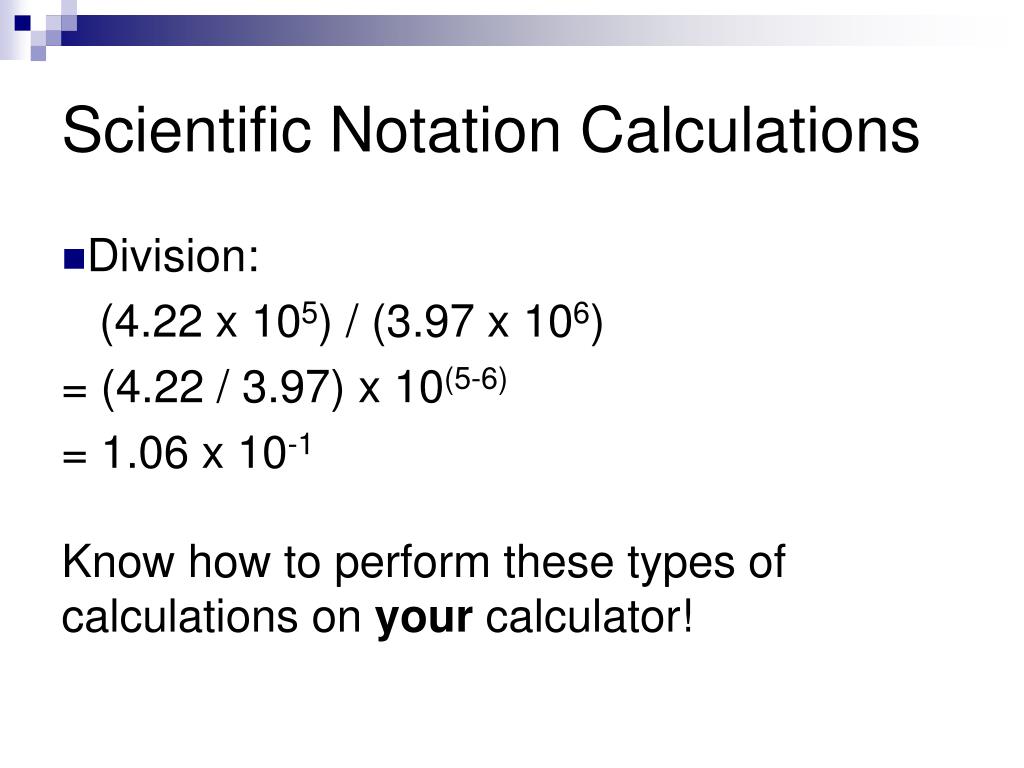Click the bold word your
Viewport: 1024px width, 768px height.
[423, 618]
